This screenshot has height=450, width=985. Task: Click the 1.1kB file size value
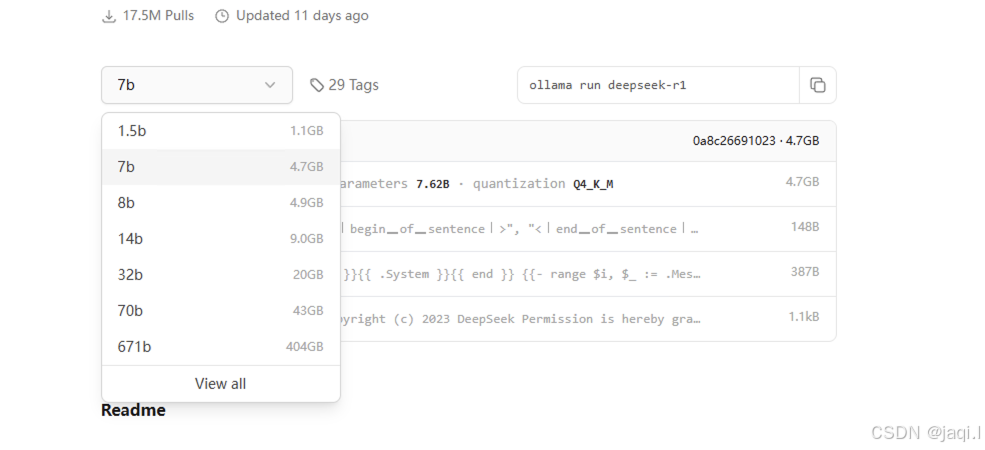804,317
